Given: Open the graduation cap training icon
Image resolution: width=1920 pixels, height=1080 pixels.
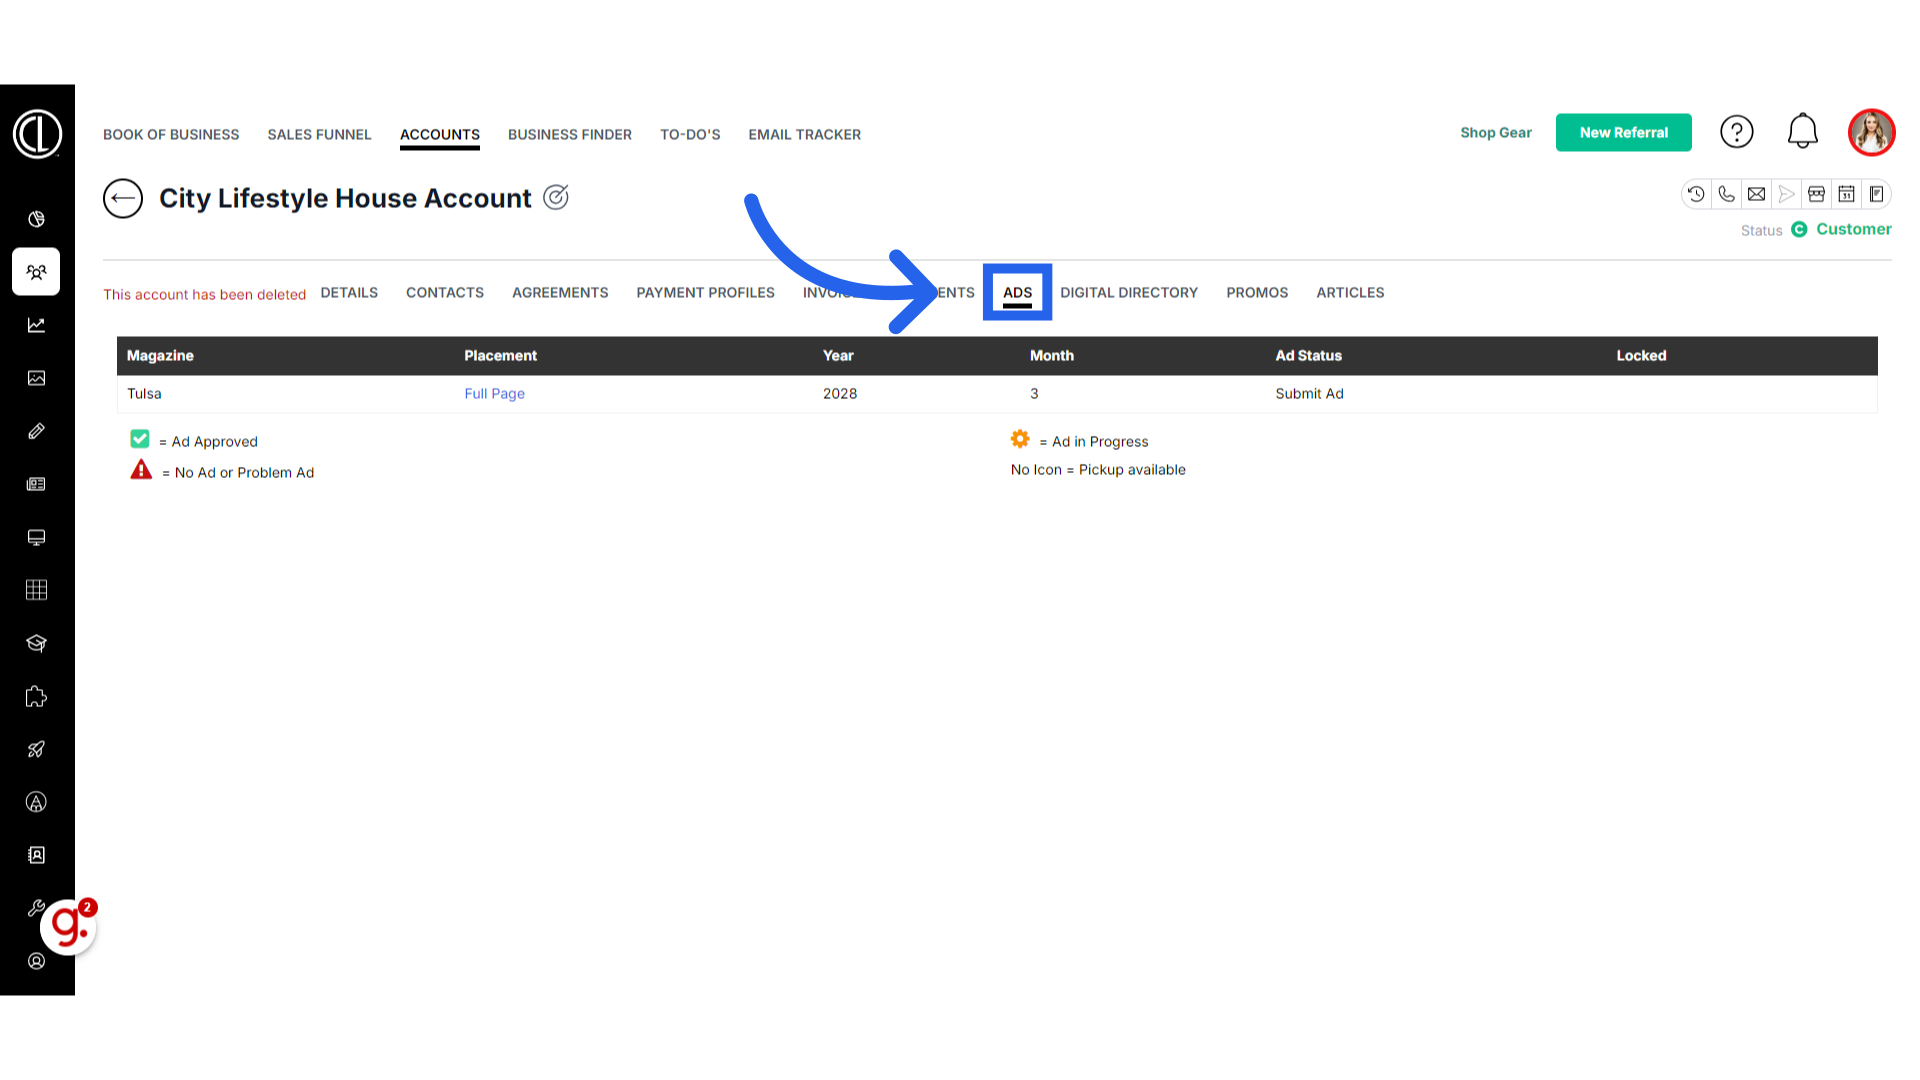Looking at the screenshot, I should point(36,643).
